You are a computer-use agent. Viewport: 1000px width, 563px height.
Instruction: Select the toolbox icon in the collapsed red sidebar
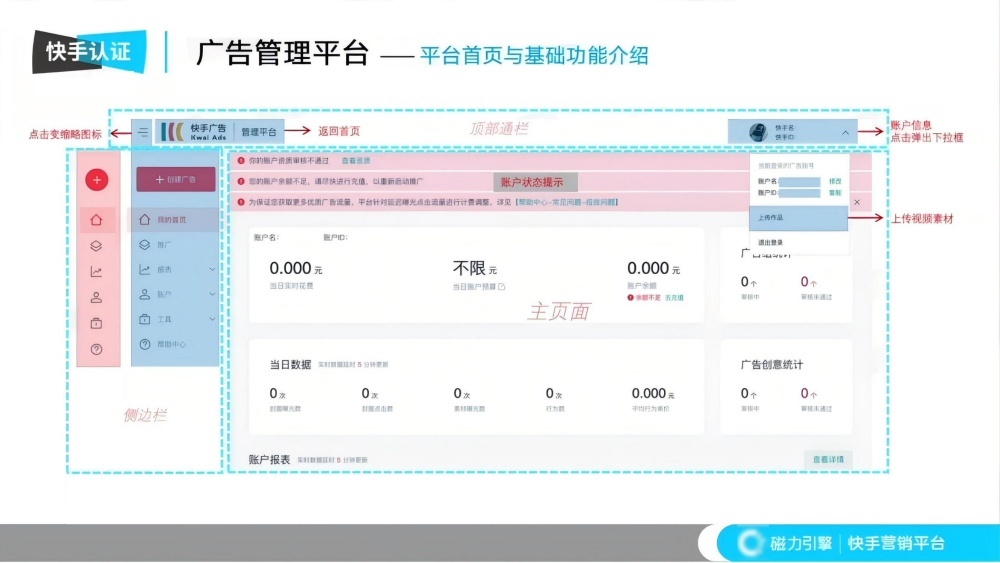click(96, 323)
